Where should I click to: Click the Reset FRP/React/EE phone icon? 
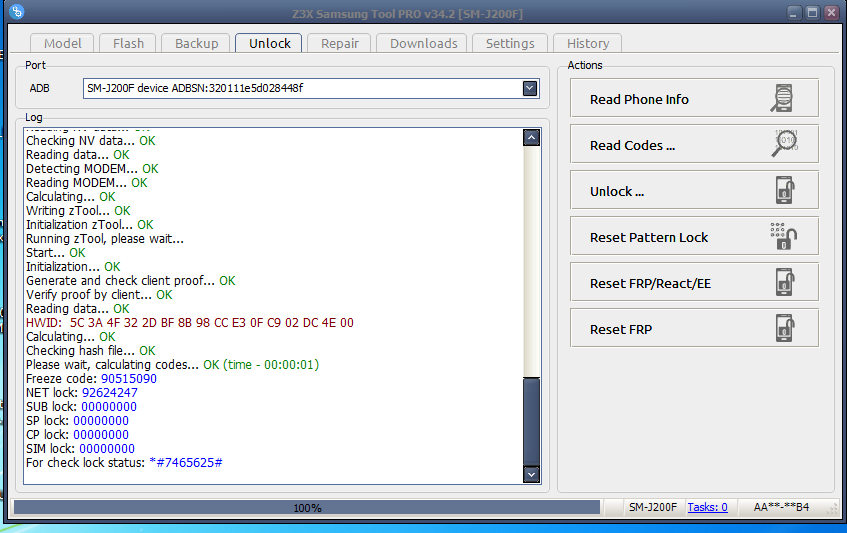click(x=785, y=282)
